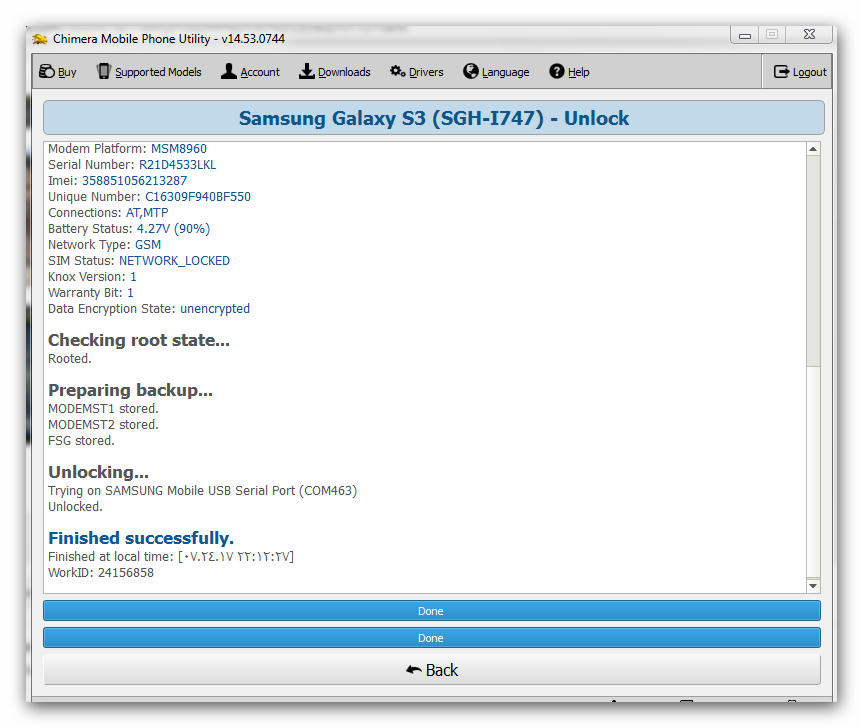
Task: Click the 'Preparing backup...' heading
Action: [130, 390]
